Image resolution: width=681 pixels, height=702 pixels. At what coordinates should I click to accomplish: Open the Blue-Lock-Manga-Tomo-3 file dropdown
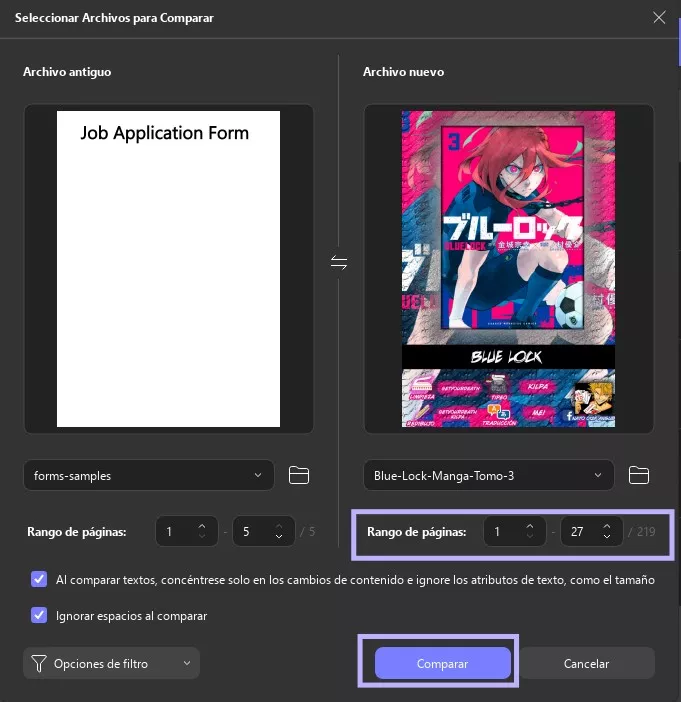[x=489, y=475]
